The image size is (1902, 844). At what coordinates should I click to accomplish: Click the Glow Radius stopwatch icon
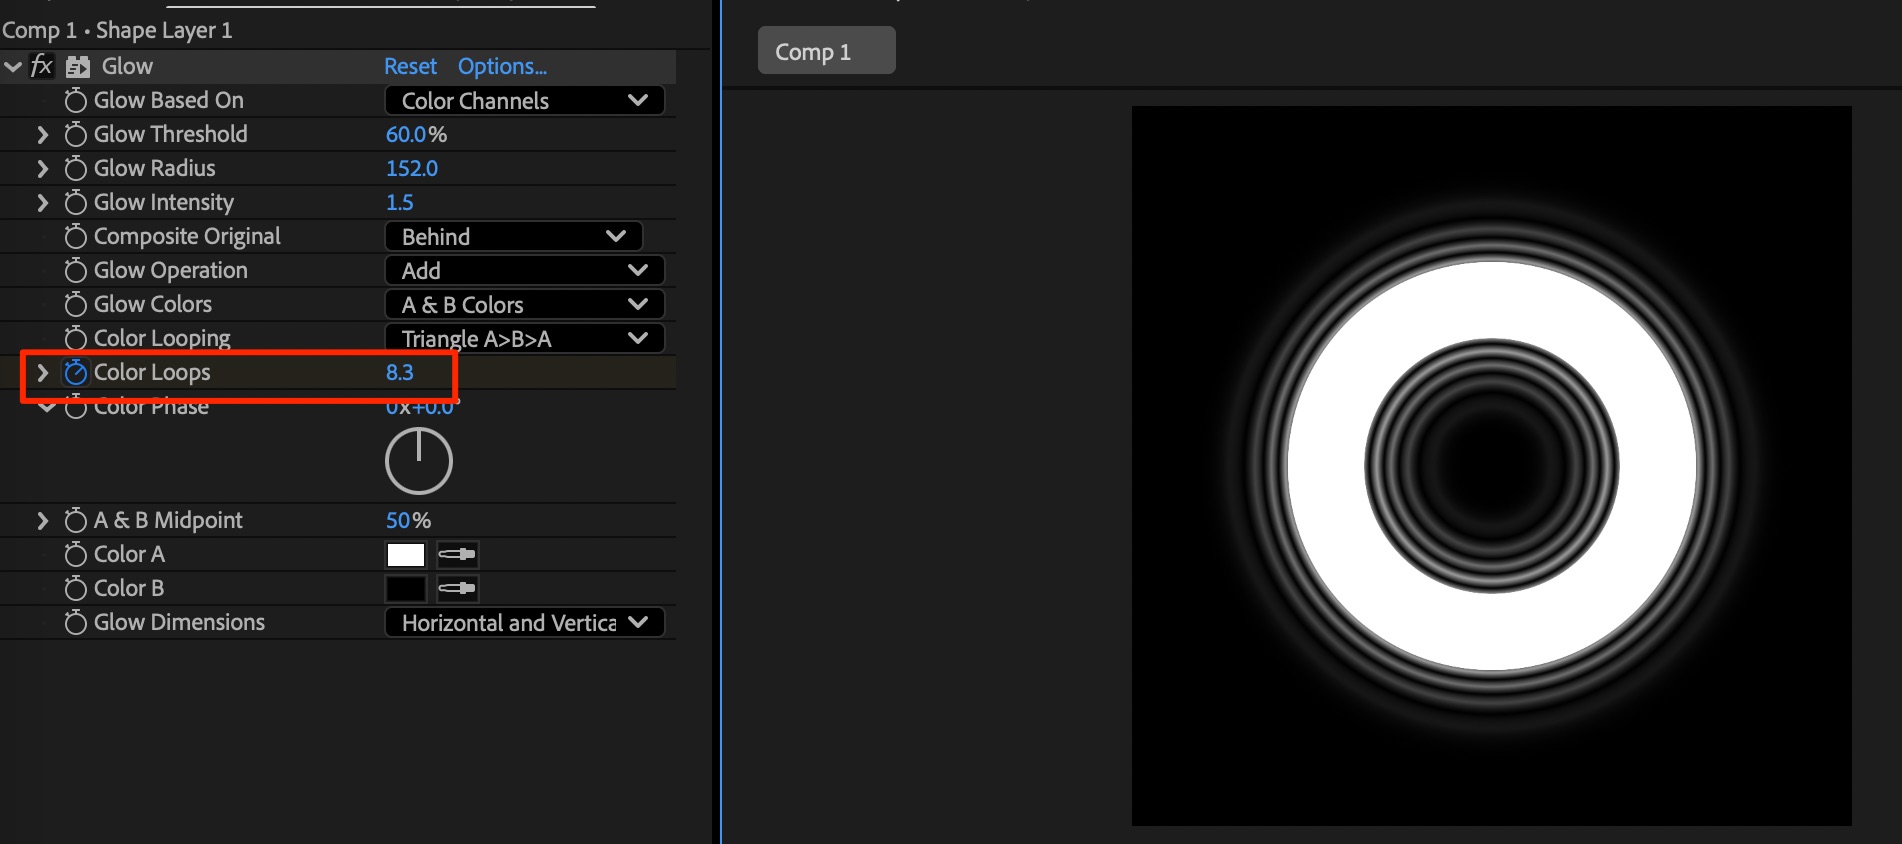pos(75,168)
